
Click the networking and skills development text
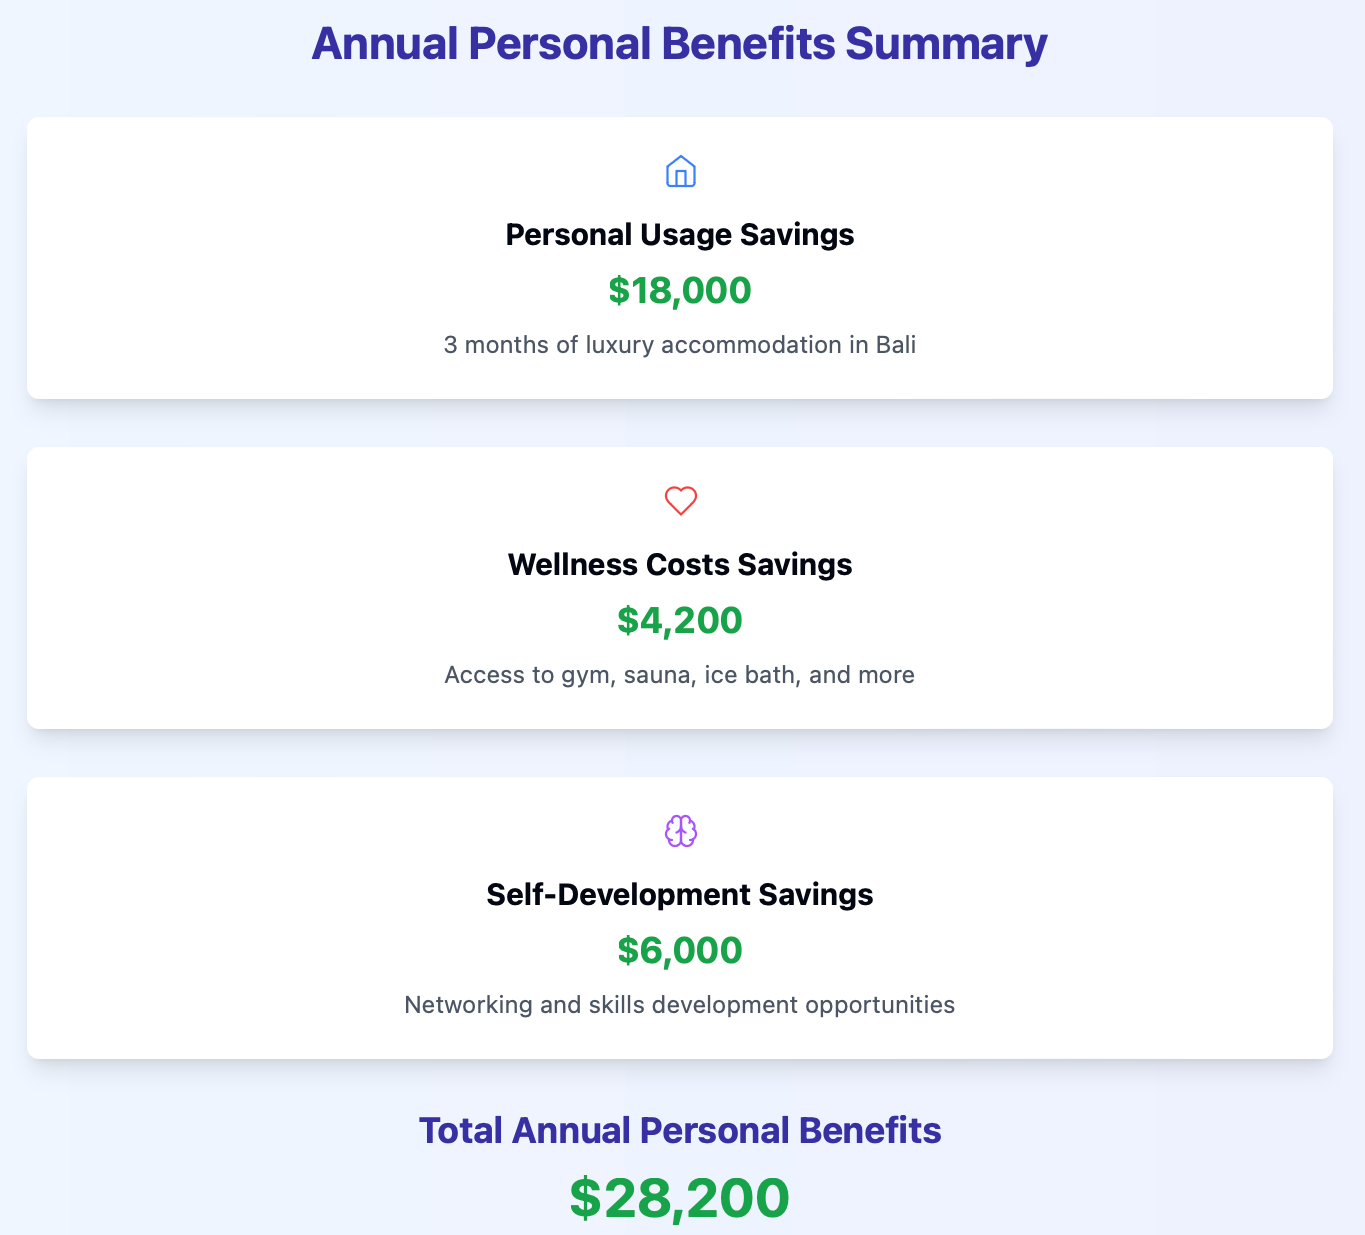(680, 1005)
